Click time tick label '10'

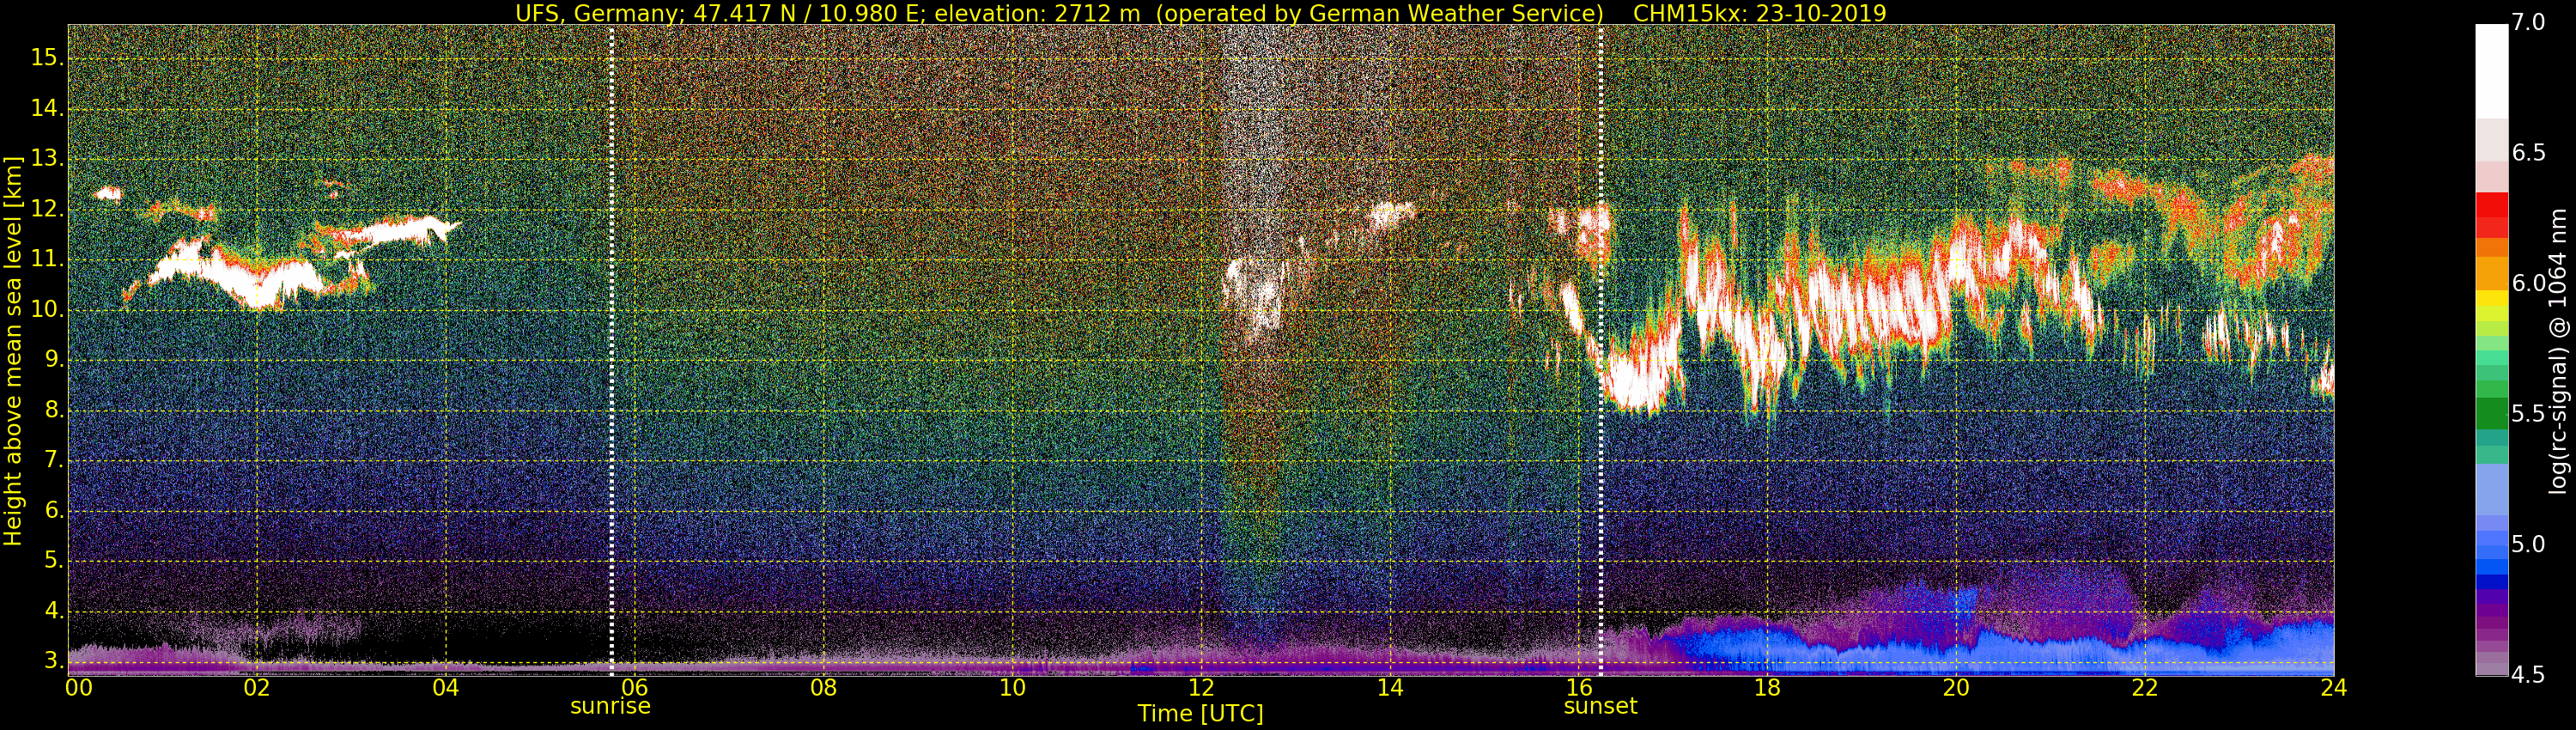coord(1012,687)
